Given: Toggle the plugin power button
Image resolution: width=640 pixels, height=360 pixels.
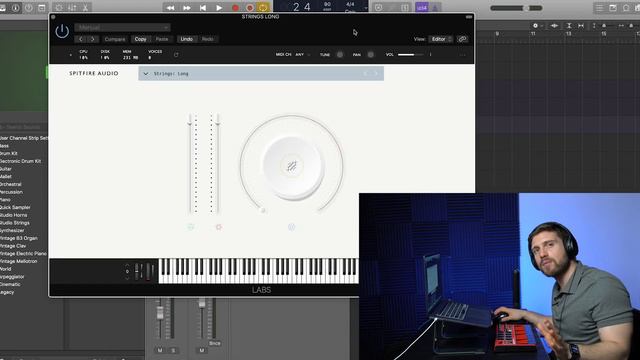Looking at the screenshot, I should click(x=62, y=31).
